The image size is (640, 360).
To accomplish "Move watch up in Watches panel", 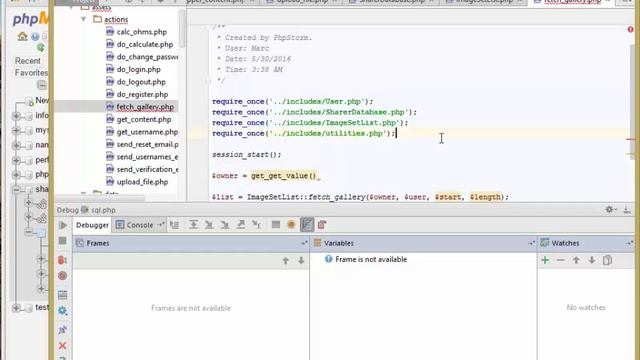I will coord(576,260).
